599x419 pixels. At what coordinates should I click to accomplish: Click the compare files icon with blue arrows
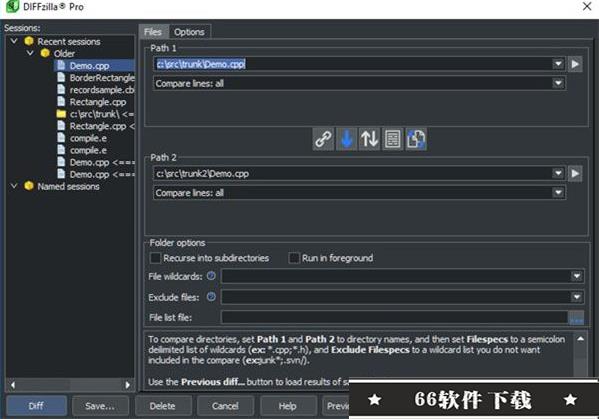click(416, 139)
